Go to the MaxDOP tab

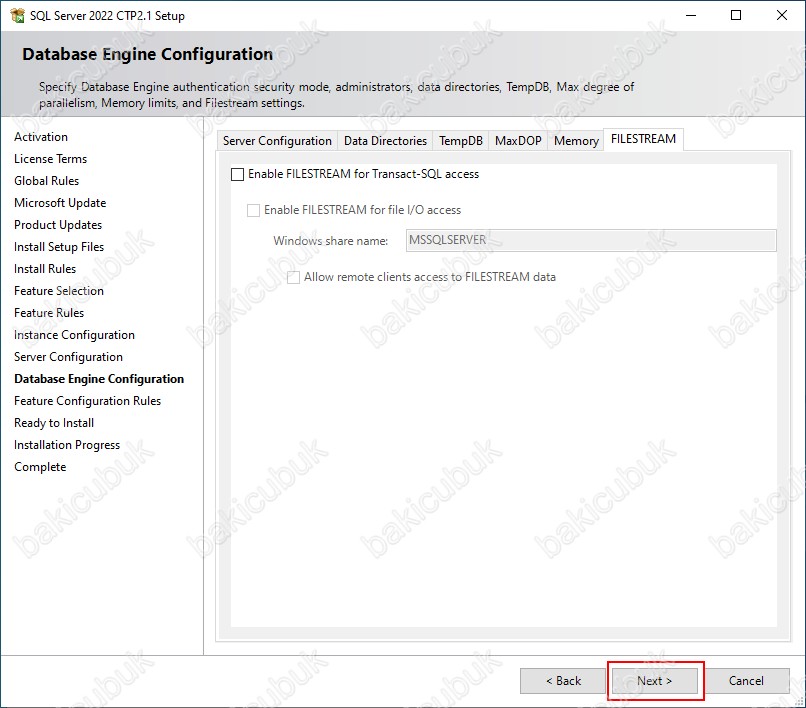pyautogui.click(x=518, y=141)
